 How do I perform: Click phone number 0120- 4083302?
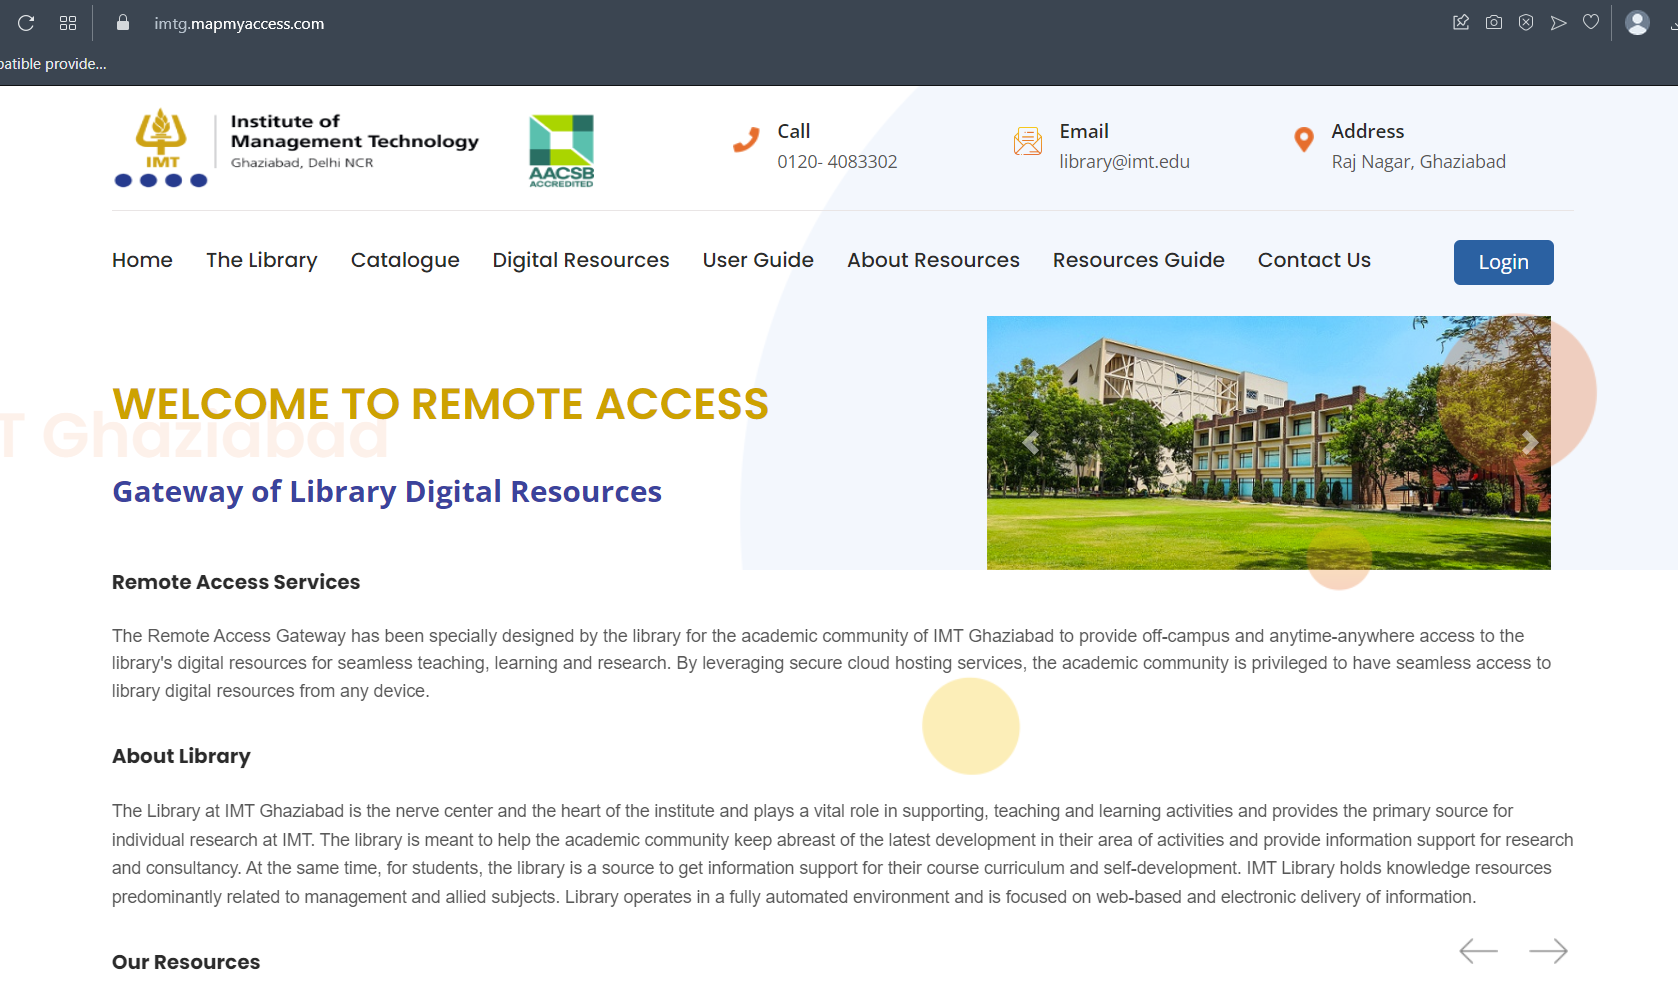(837, 162)
